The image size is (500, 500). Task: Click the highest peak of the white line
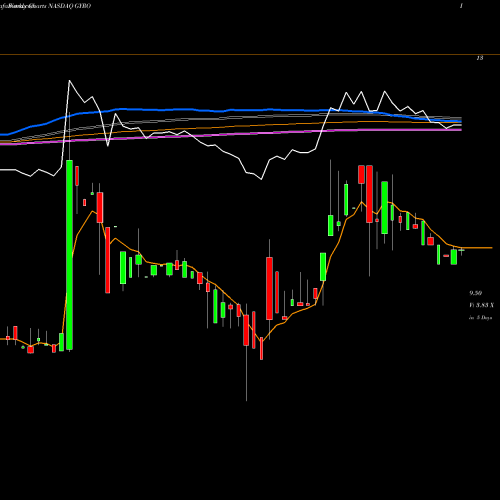[69, 81]
